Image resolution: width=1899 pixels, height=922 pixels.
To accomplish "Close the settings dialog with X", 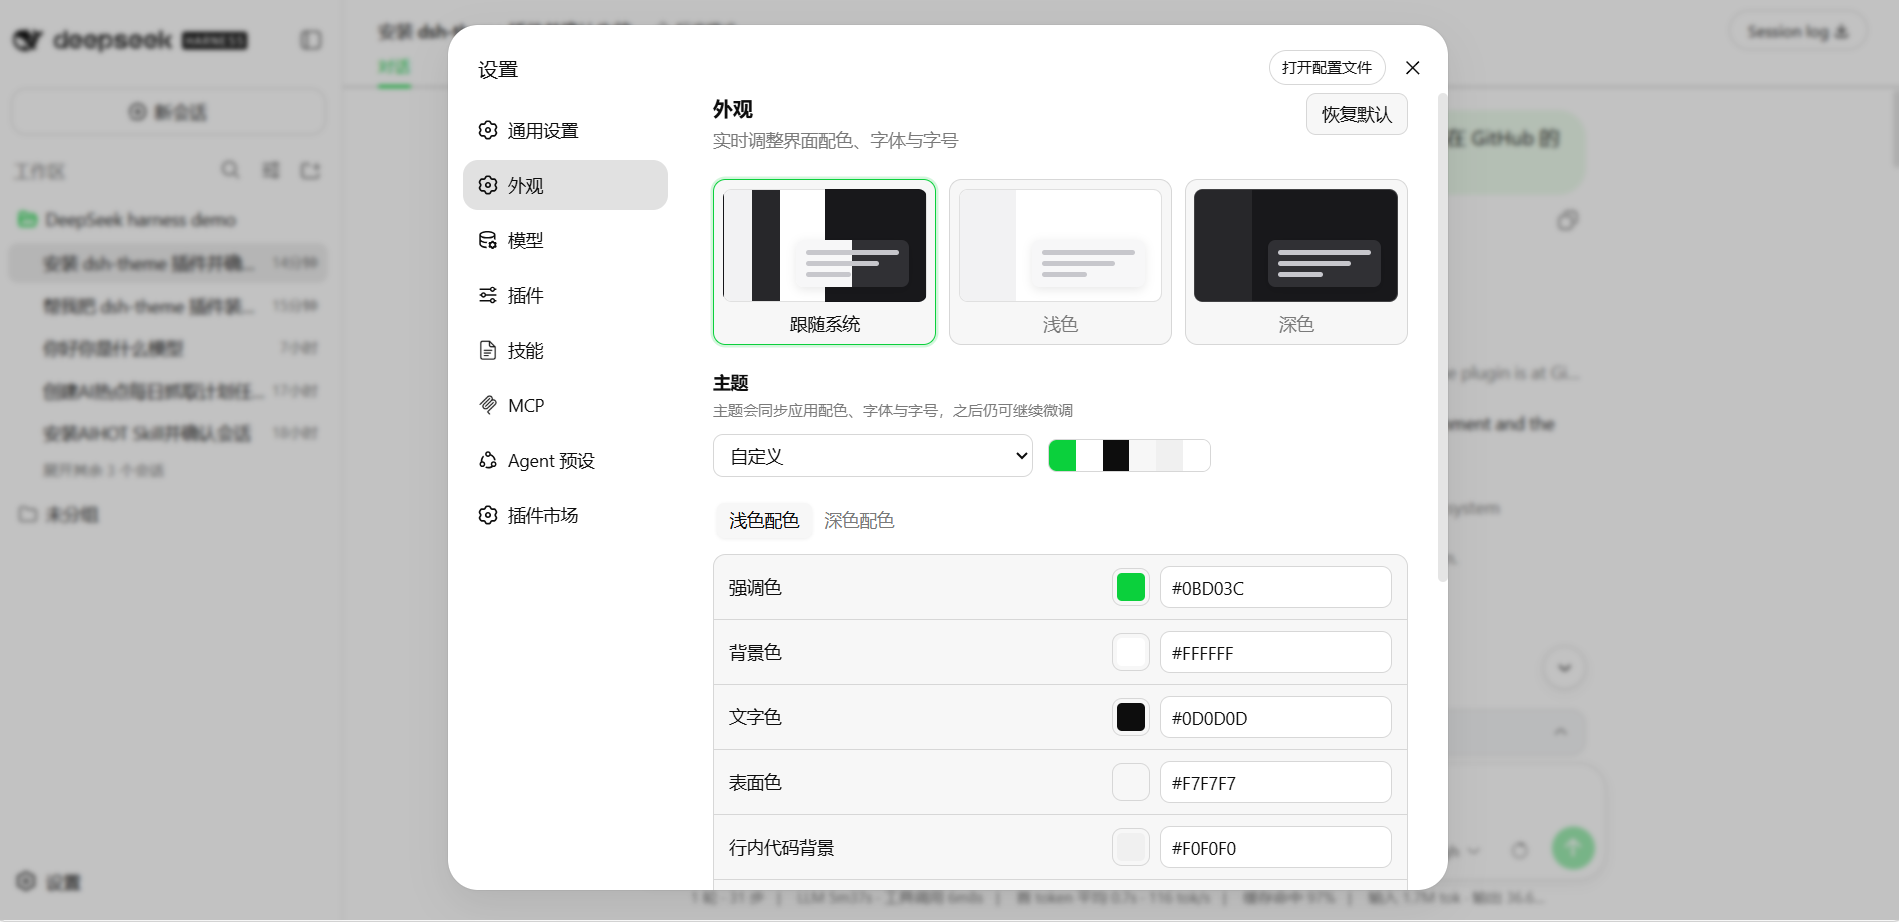I will point(1412,68).
